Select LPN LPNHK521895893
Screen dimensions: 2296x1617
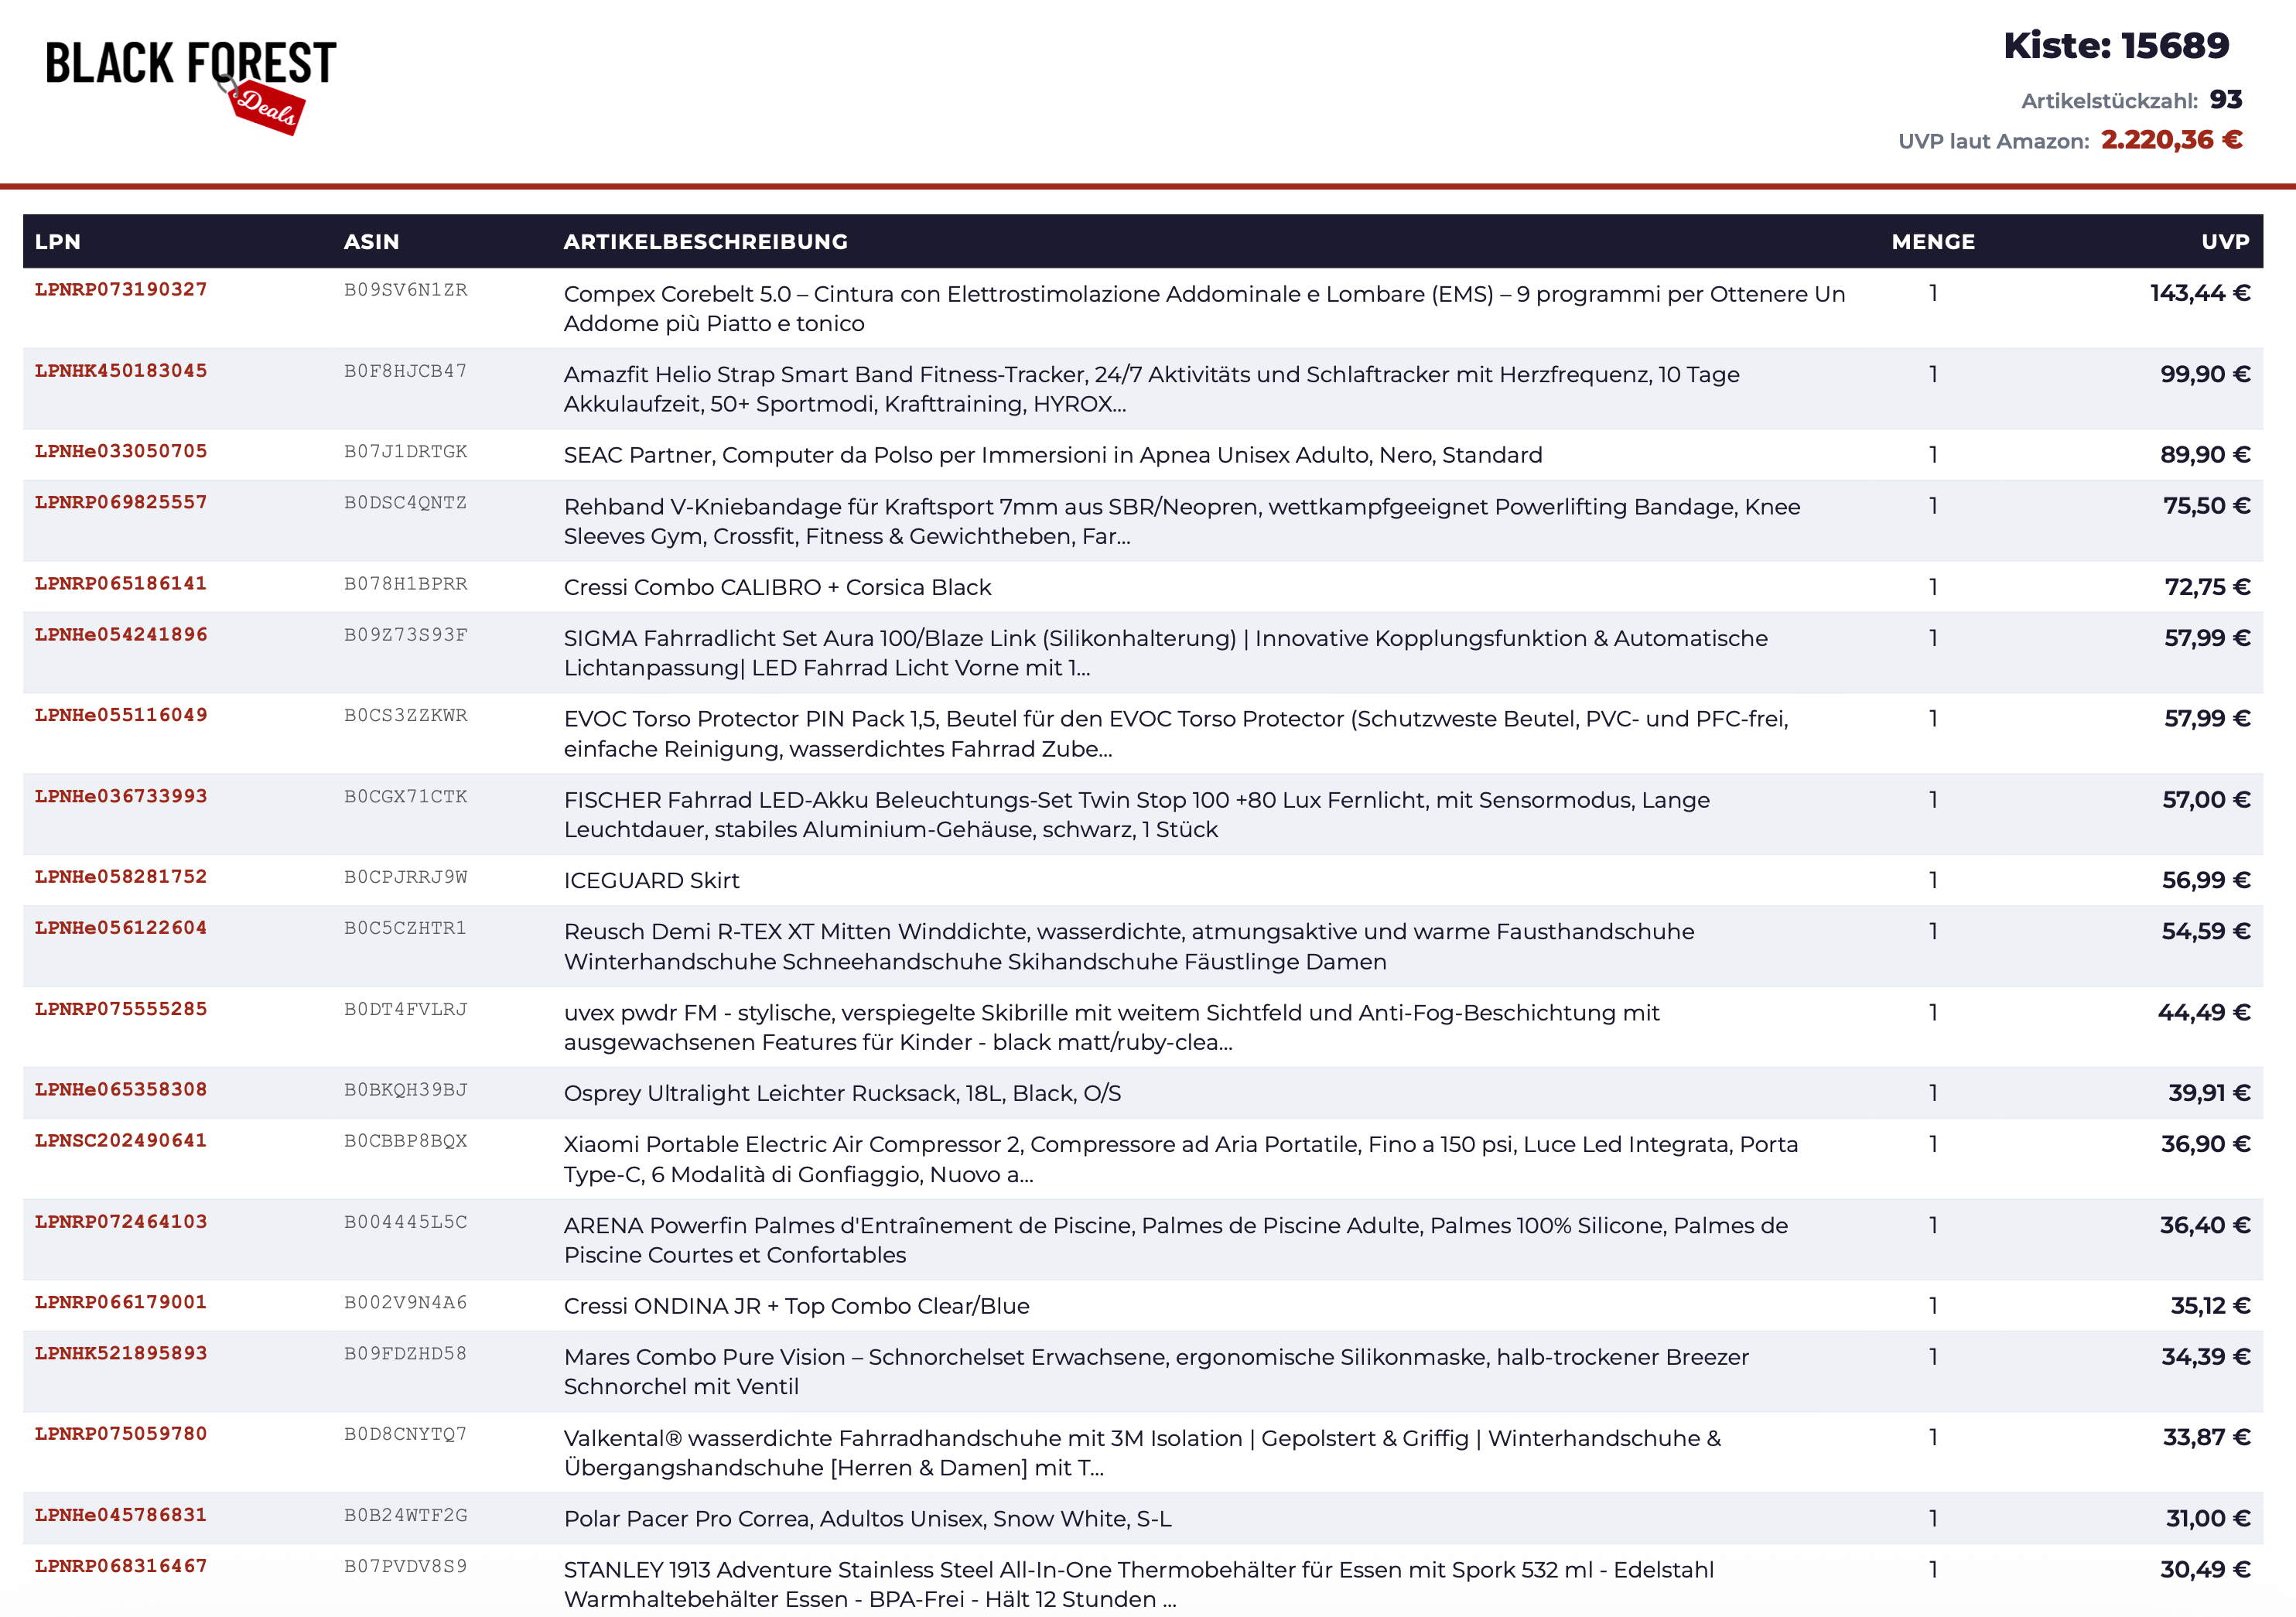pyautogui.click(x=121, y=1353)
